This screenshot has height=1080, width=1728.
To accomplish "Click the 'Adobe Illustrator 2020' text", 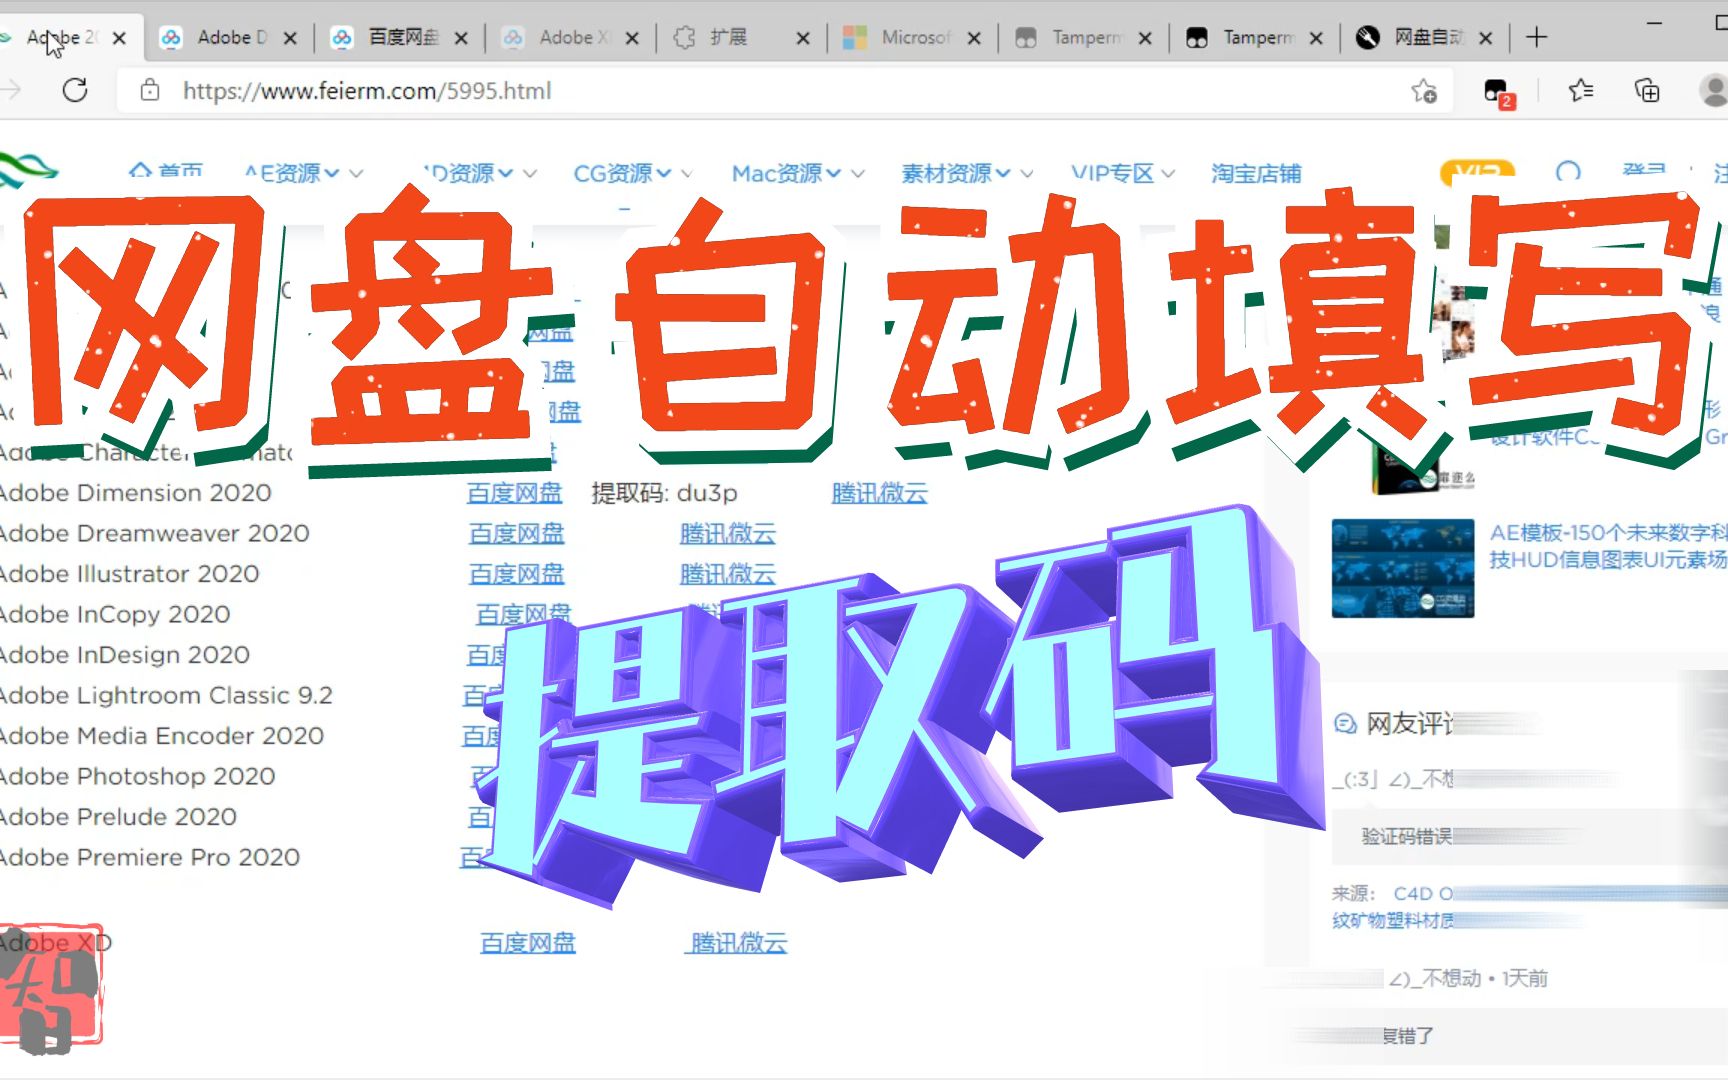I will 130,574.
